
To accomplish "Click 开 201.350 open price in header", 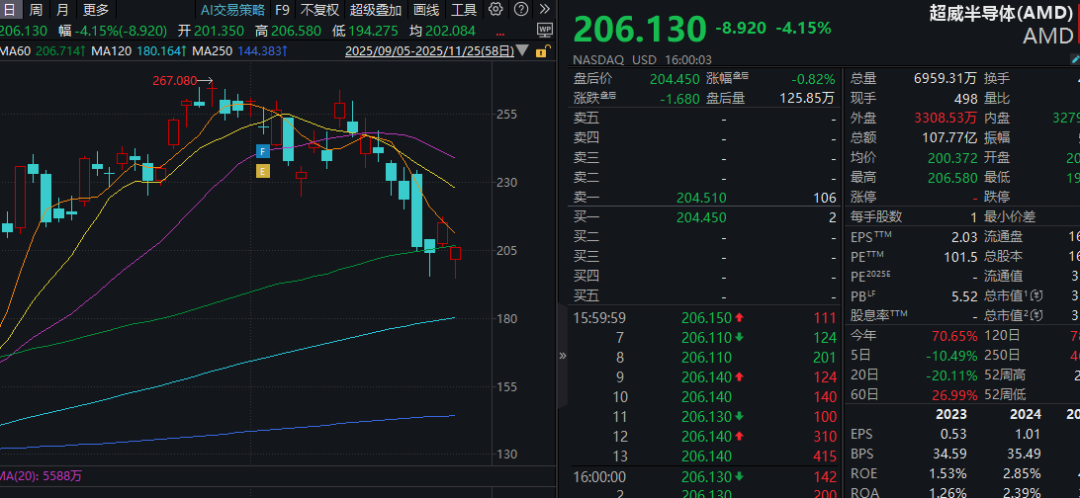I will click(211, 30).
